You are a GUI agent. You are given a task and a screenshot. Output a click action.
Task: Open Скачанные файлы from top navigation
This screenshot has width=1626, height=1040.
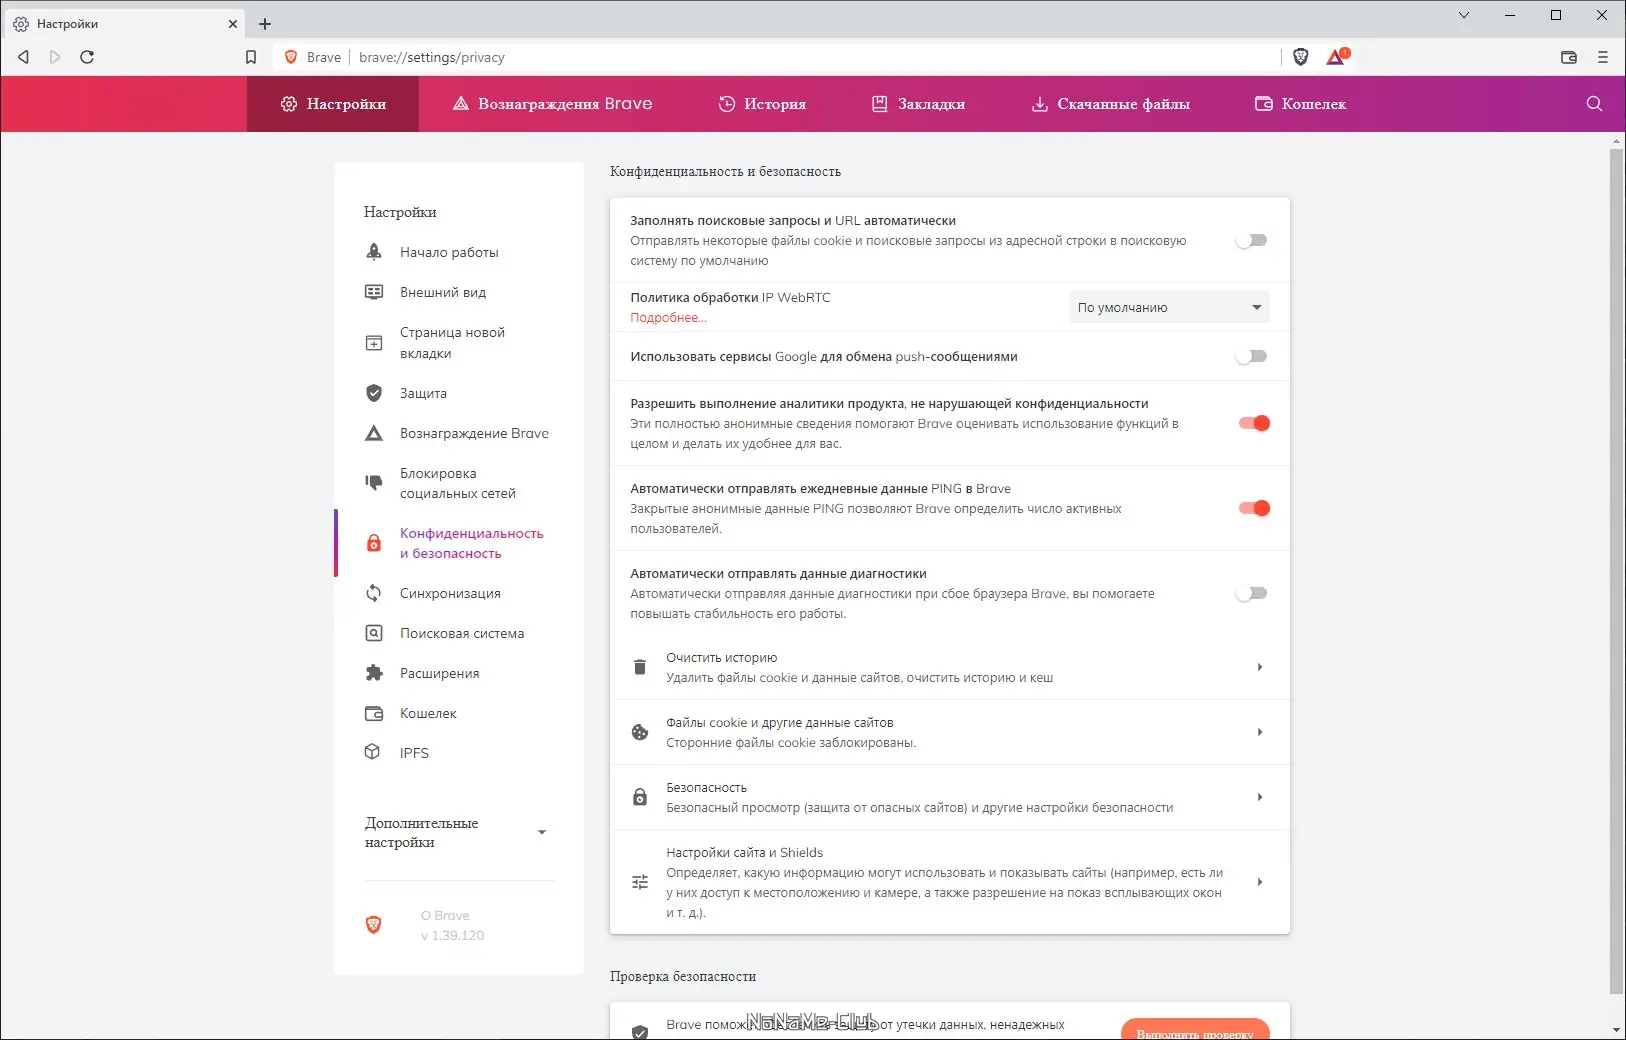click(x=1110, y=103)
